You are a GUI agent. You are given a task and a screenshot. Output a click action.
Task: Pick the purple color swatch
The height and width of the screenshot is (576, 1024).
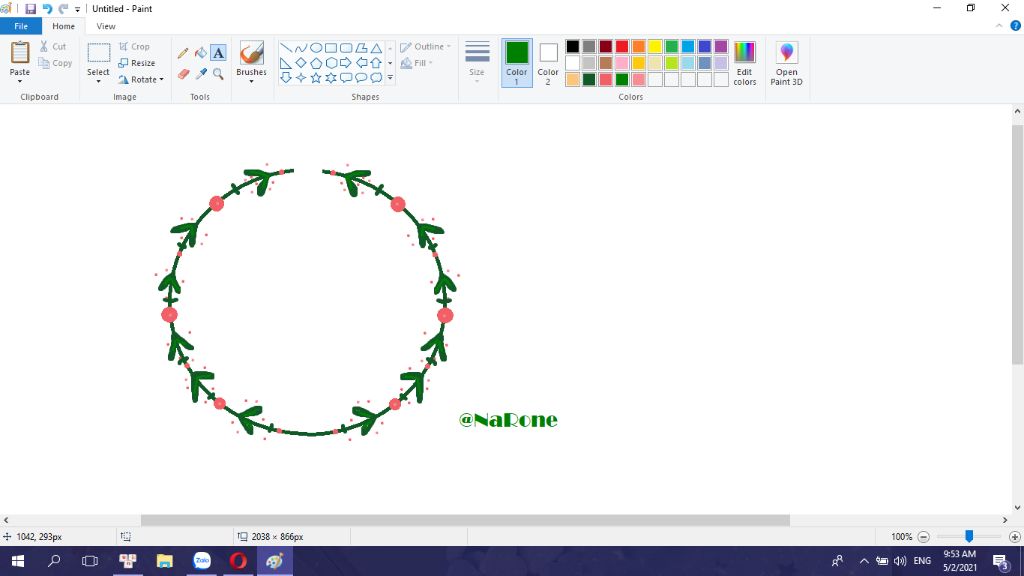click(721, 46)
